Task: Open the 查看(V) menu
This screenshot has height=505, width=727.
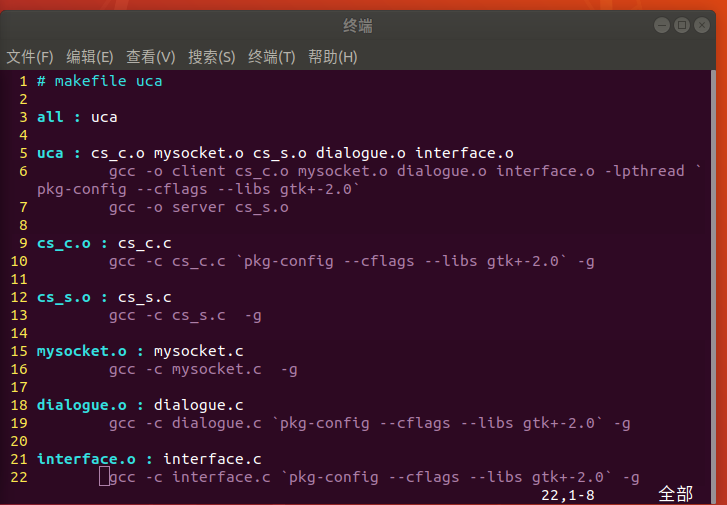Action: (151, 57)
